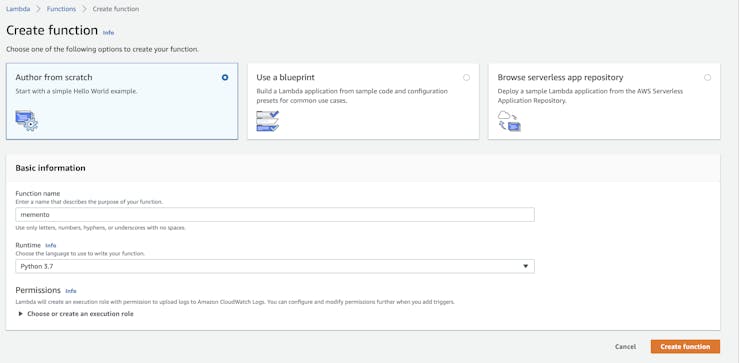Go to Functions in the breadcrumb

pyautogui.click(x=61, y=9)
